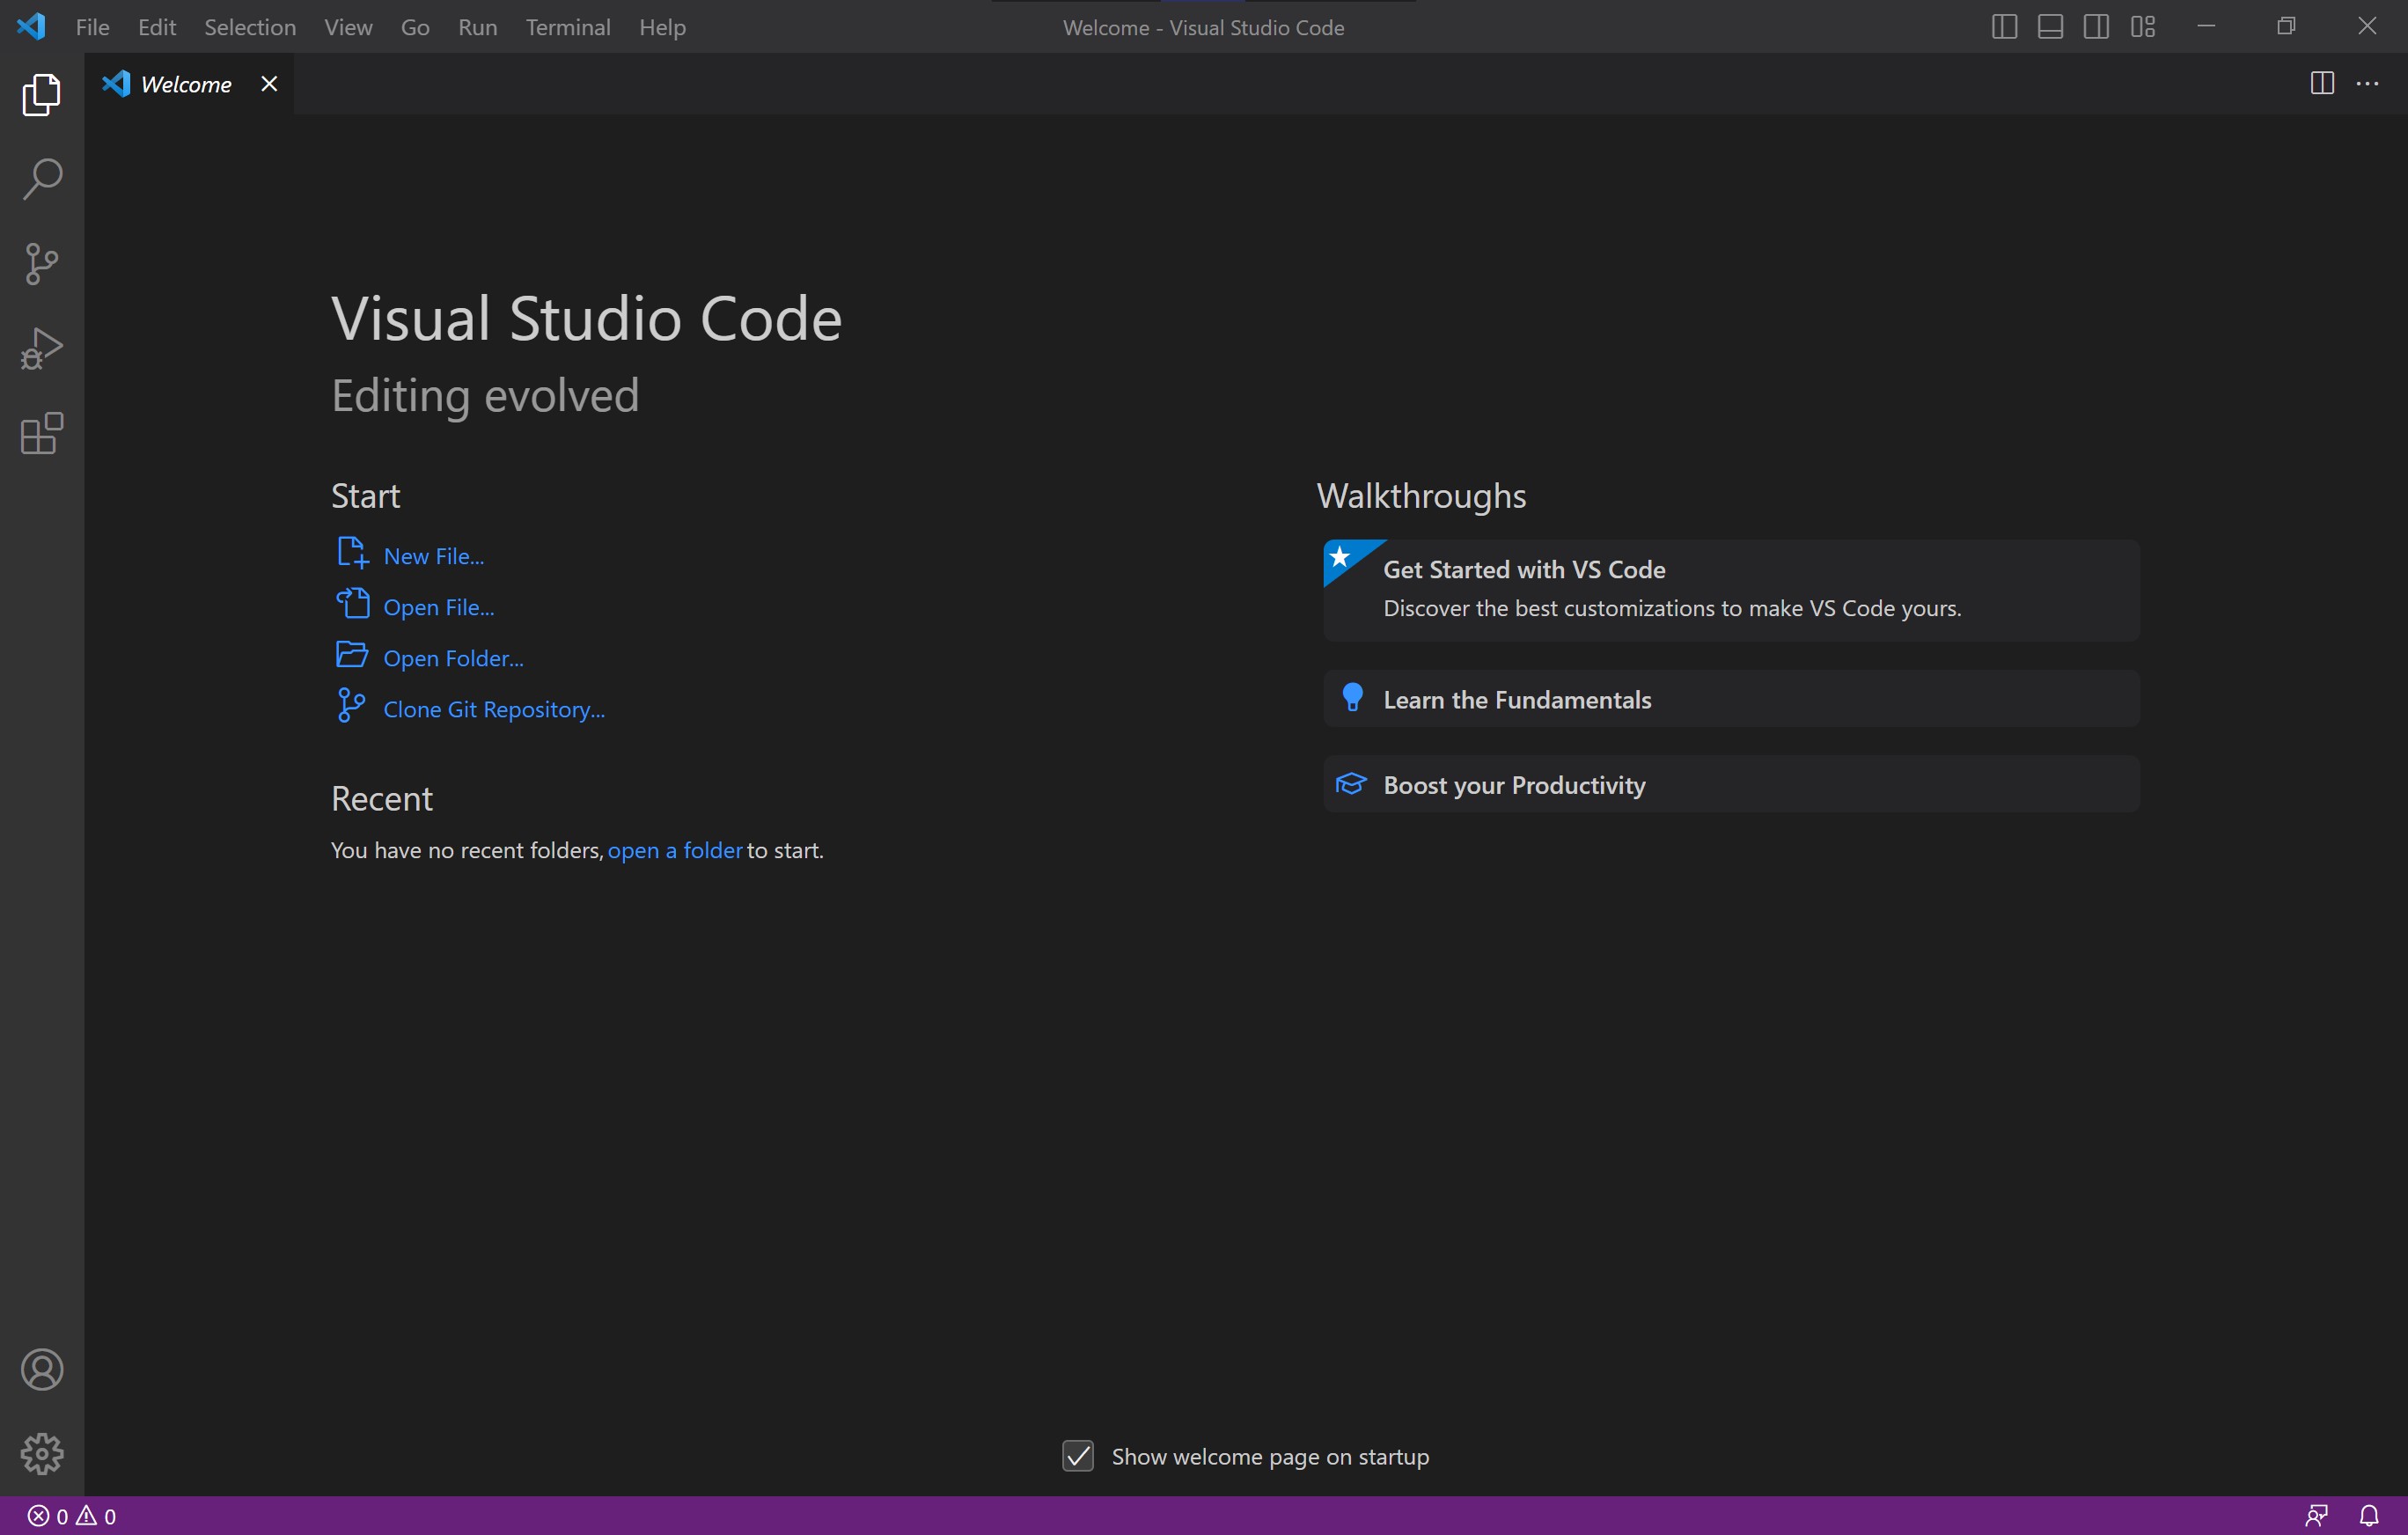
Task: Open notifications bell in status bar
Action: click(2369, 1516)
